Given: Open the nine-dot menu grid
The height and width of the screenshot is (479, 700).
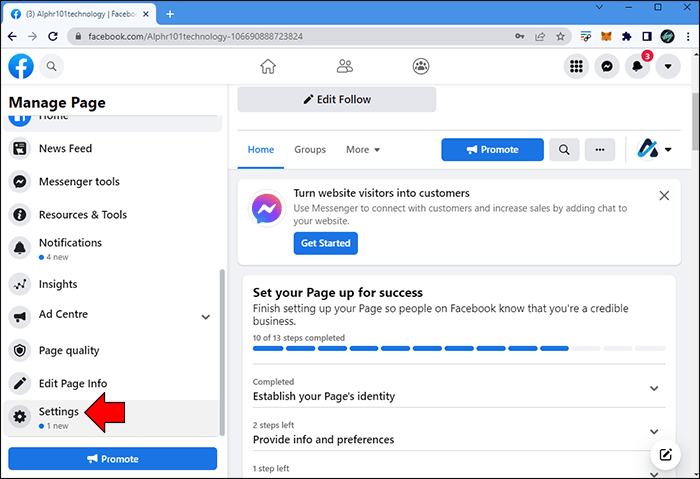Looking at the screenshot, I should (576, 66).
